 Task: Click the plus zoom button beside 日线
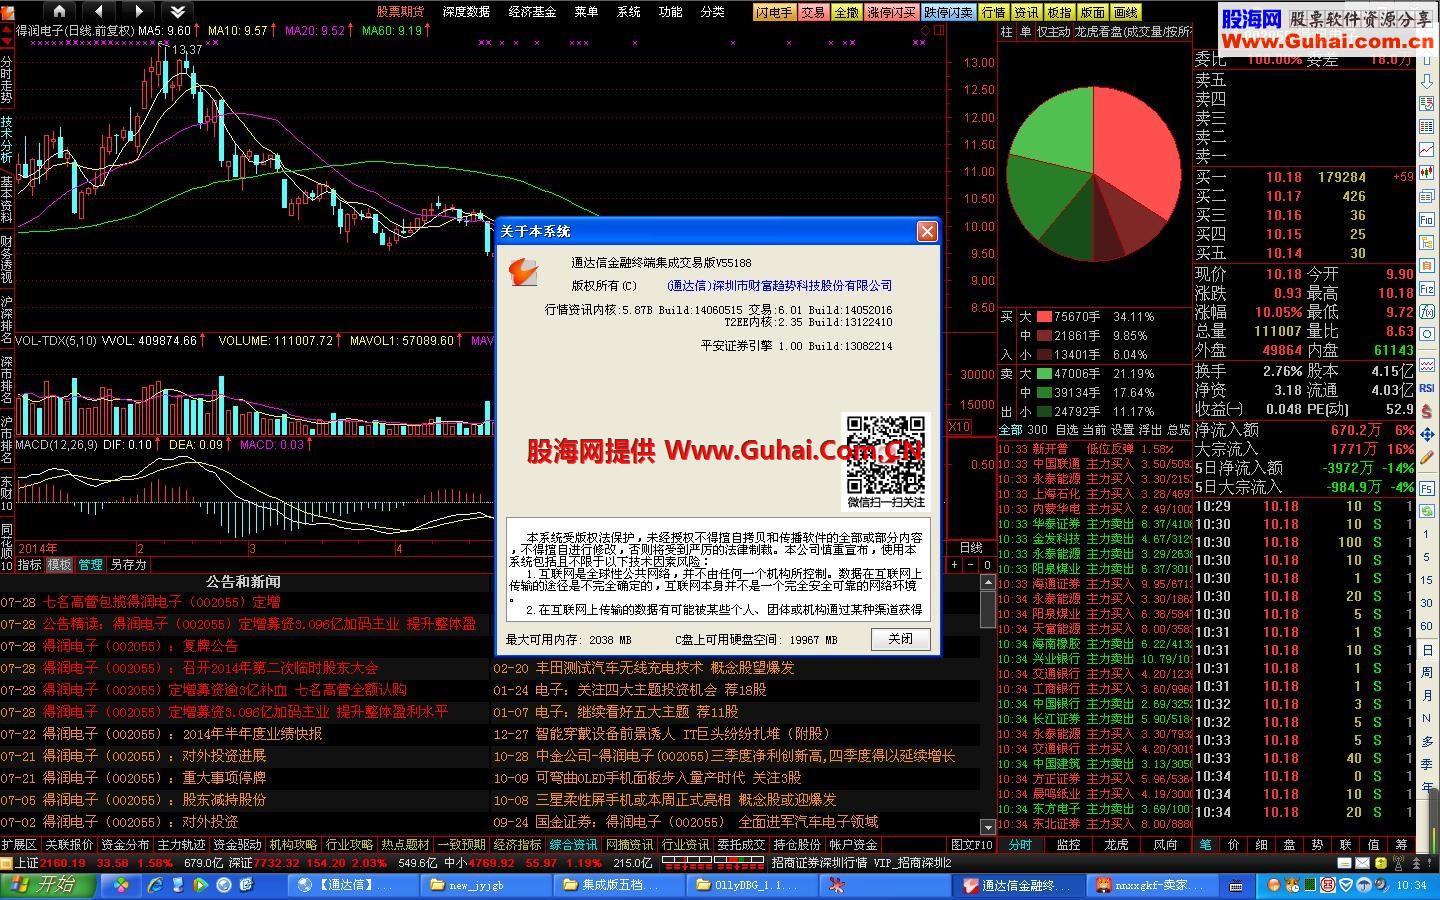coord(954,565)
